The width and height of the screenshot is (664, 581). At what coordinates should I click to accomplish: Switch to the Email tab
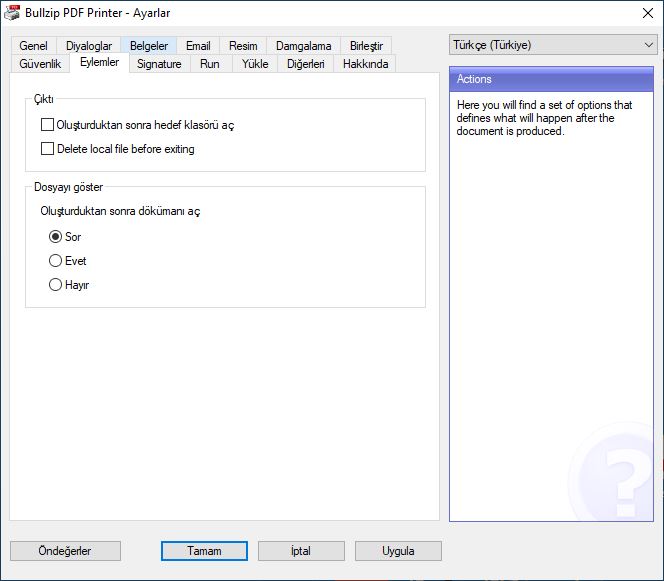[x=198, y=46]
